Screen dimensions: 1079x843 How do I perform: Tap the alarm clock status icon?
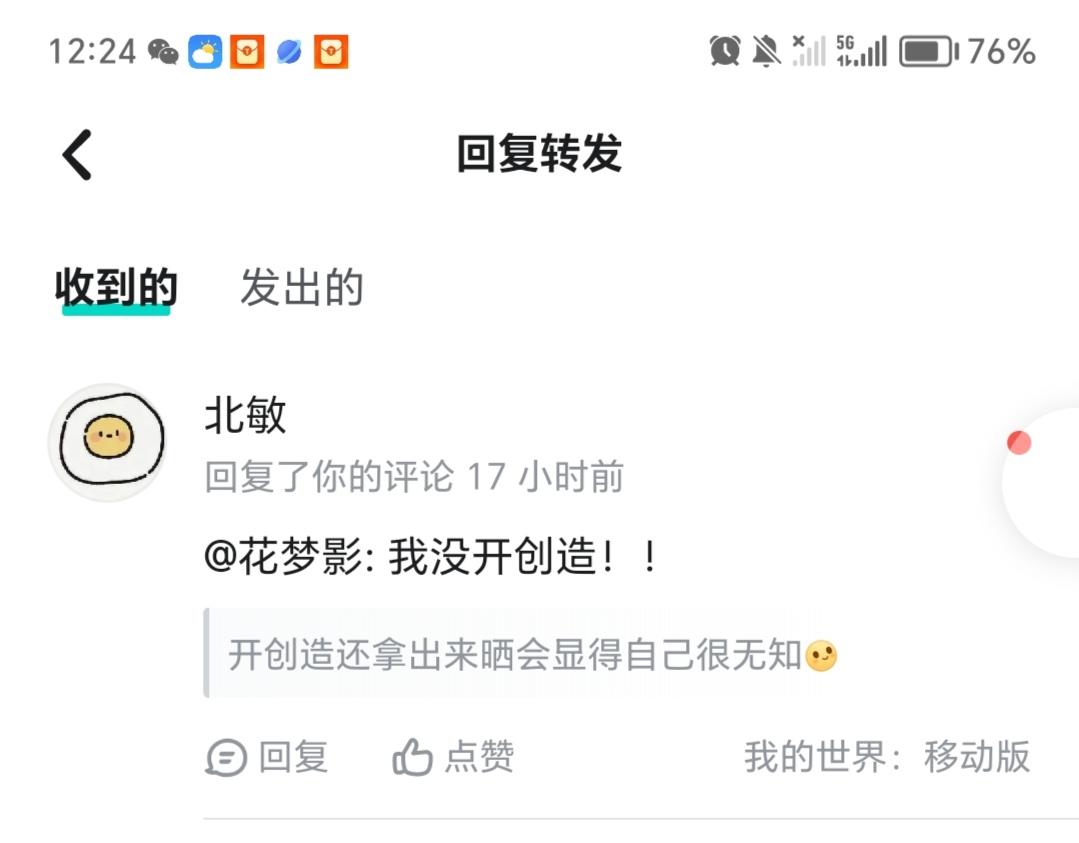(x=725, y=51)
